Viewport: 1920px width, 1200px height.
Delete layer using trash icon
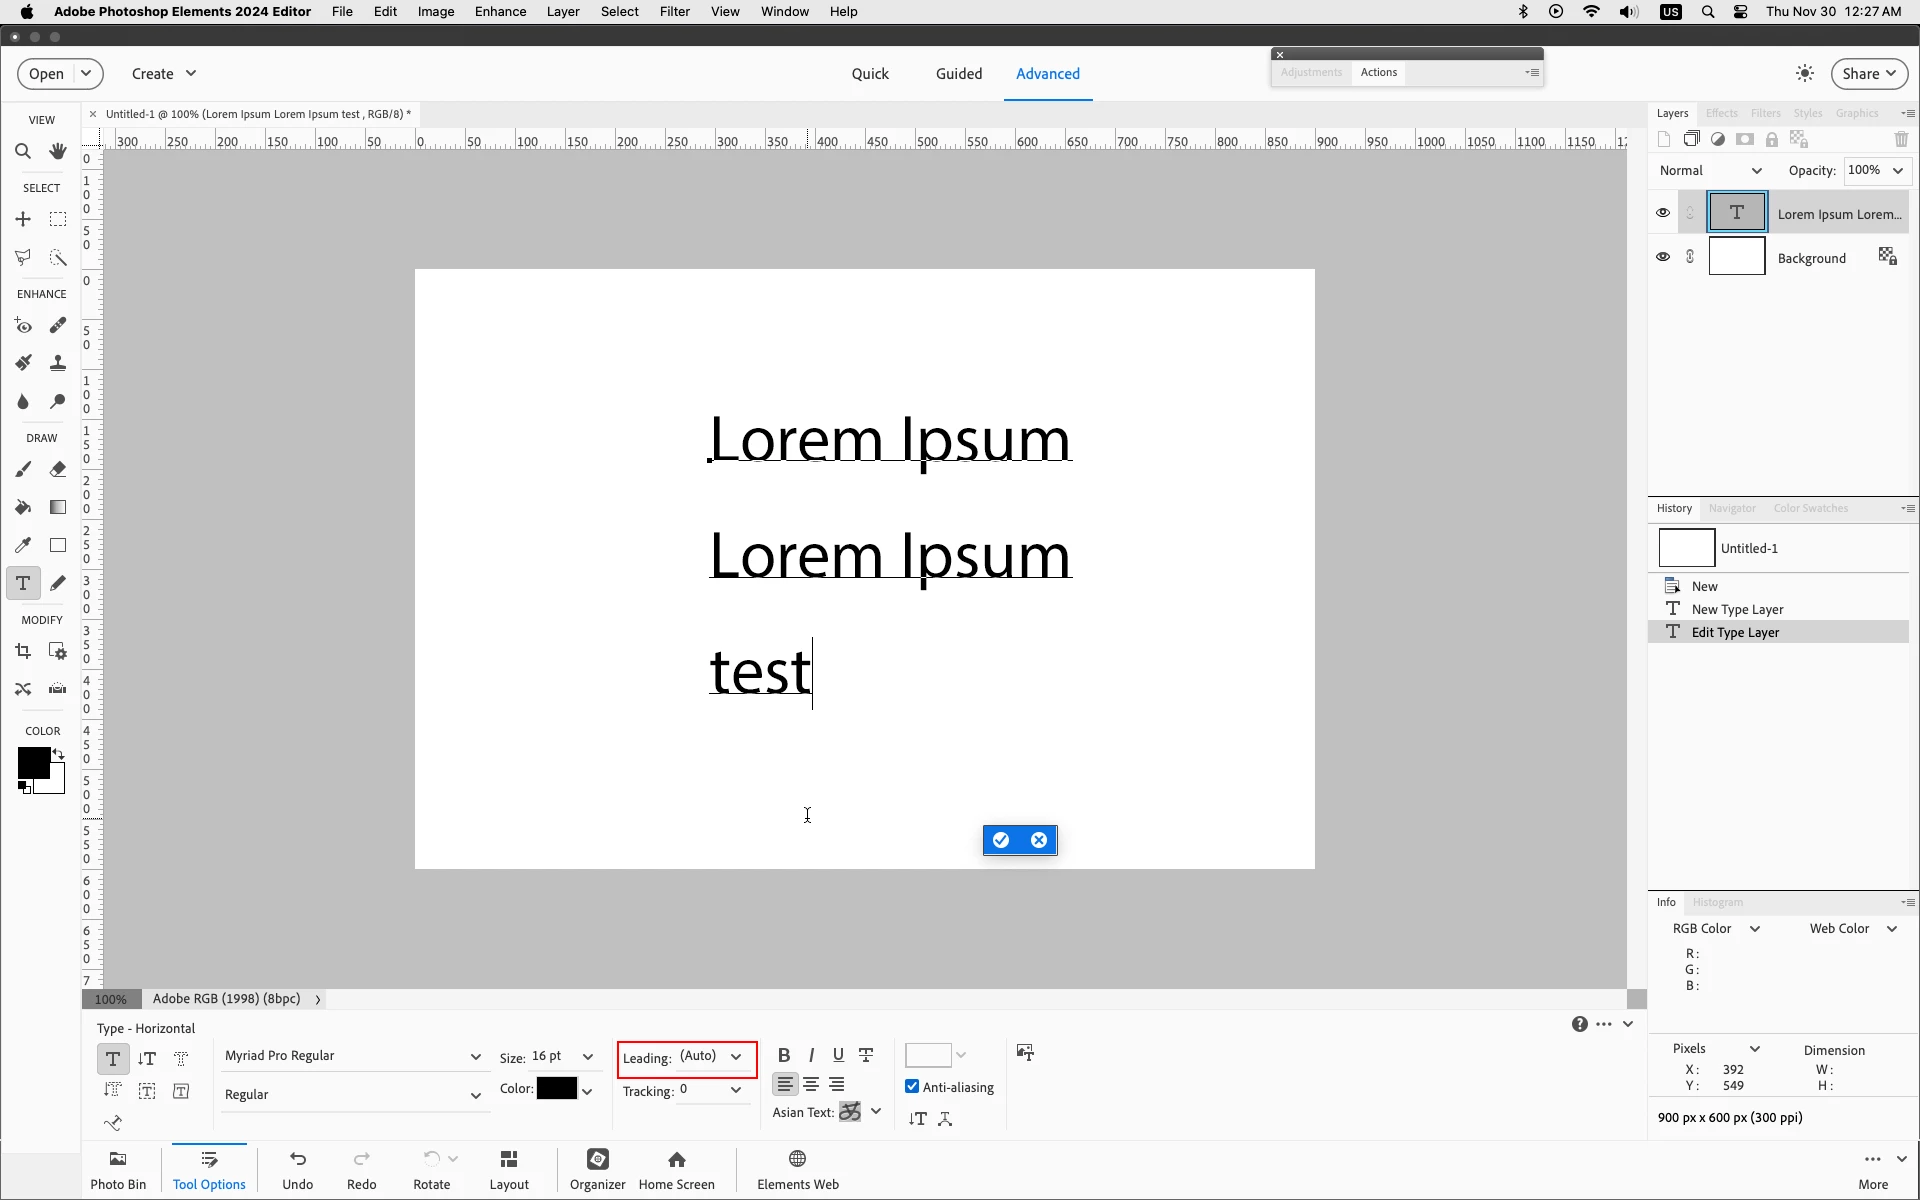click(x=1901, y=140)
